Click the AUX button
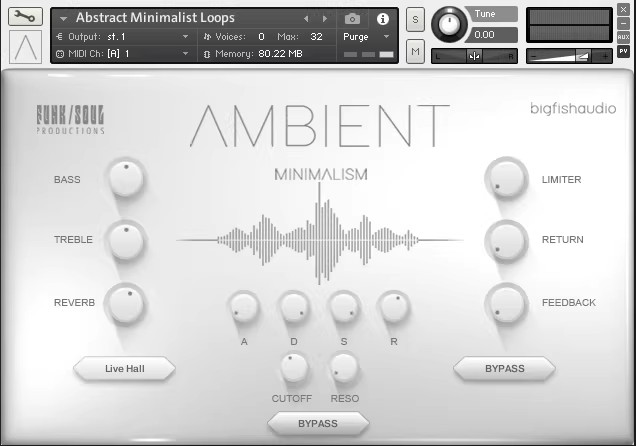This screenshot has width=636, height=446. pos(623,37)
